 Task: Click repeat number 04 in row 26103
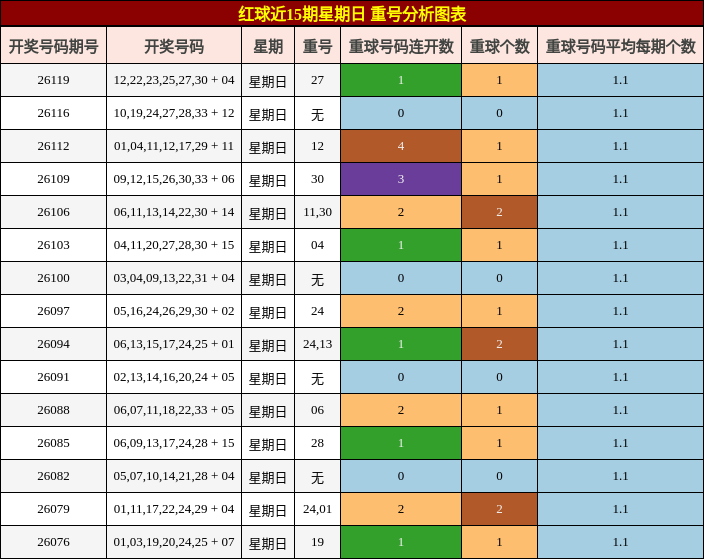click(317, 245)
